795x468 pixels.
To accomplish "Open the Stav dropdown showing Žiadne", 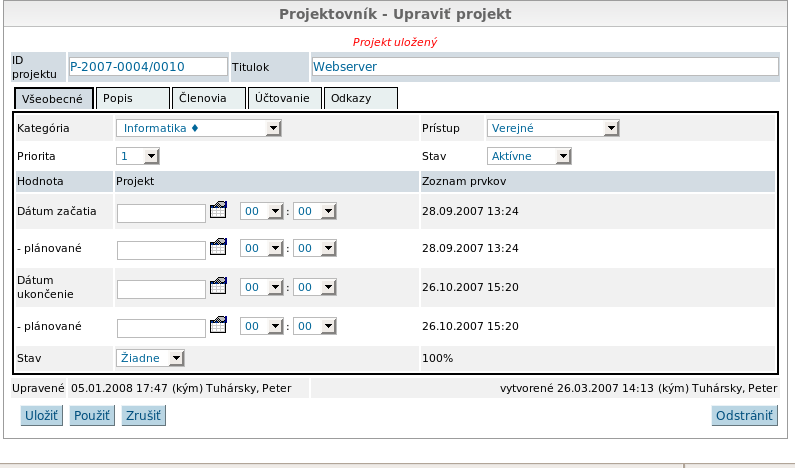I will point(150,358).
